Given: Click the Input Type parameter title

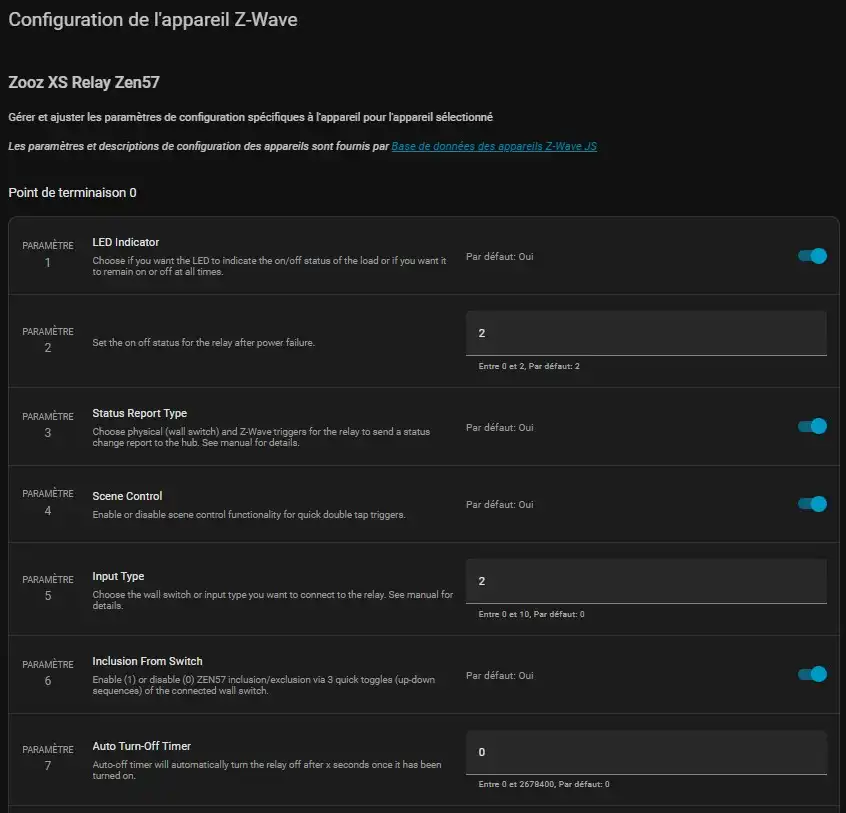Looking at the screenshot, I should pos(118,576).
